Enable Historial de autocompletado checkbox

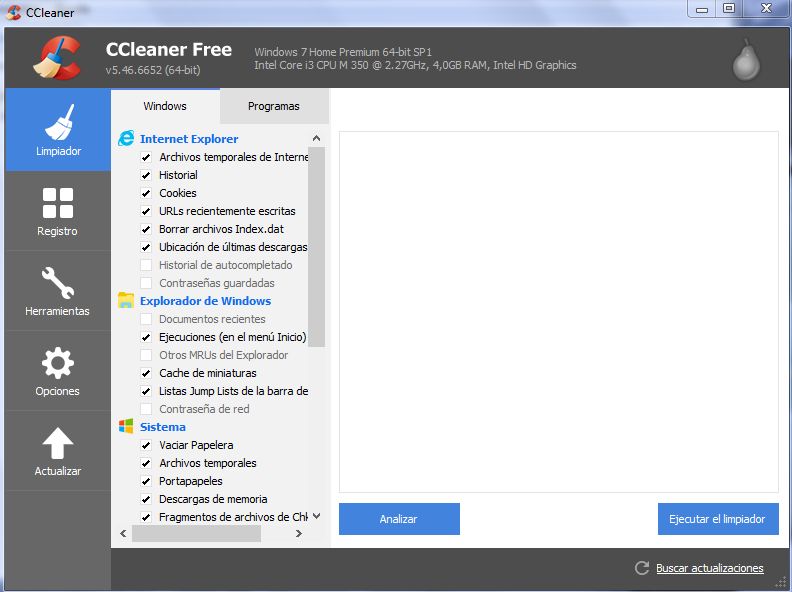tap(146, 265)
